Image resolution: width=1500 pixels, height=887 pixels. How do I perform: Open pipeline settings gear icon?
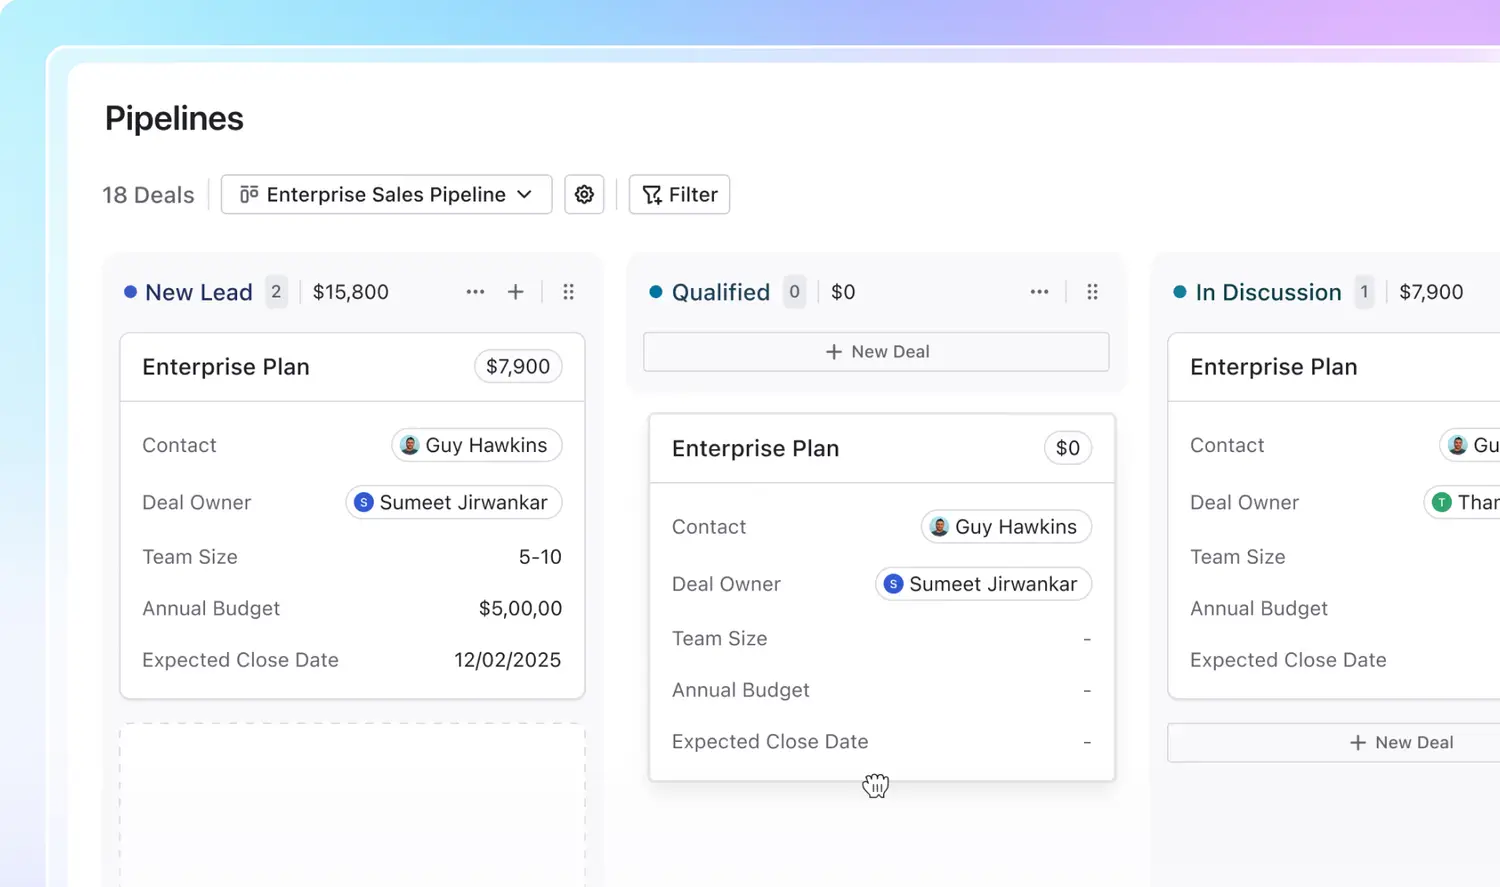pos(584,194)
